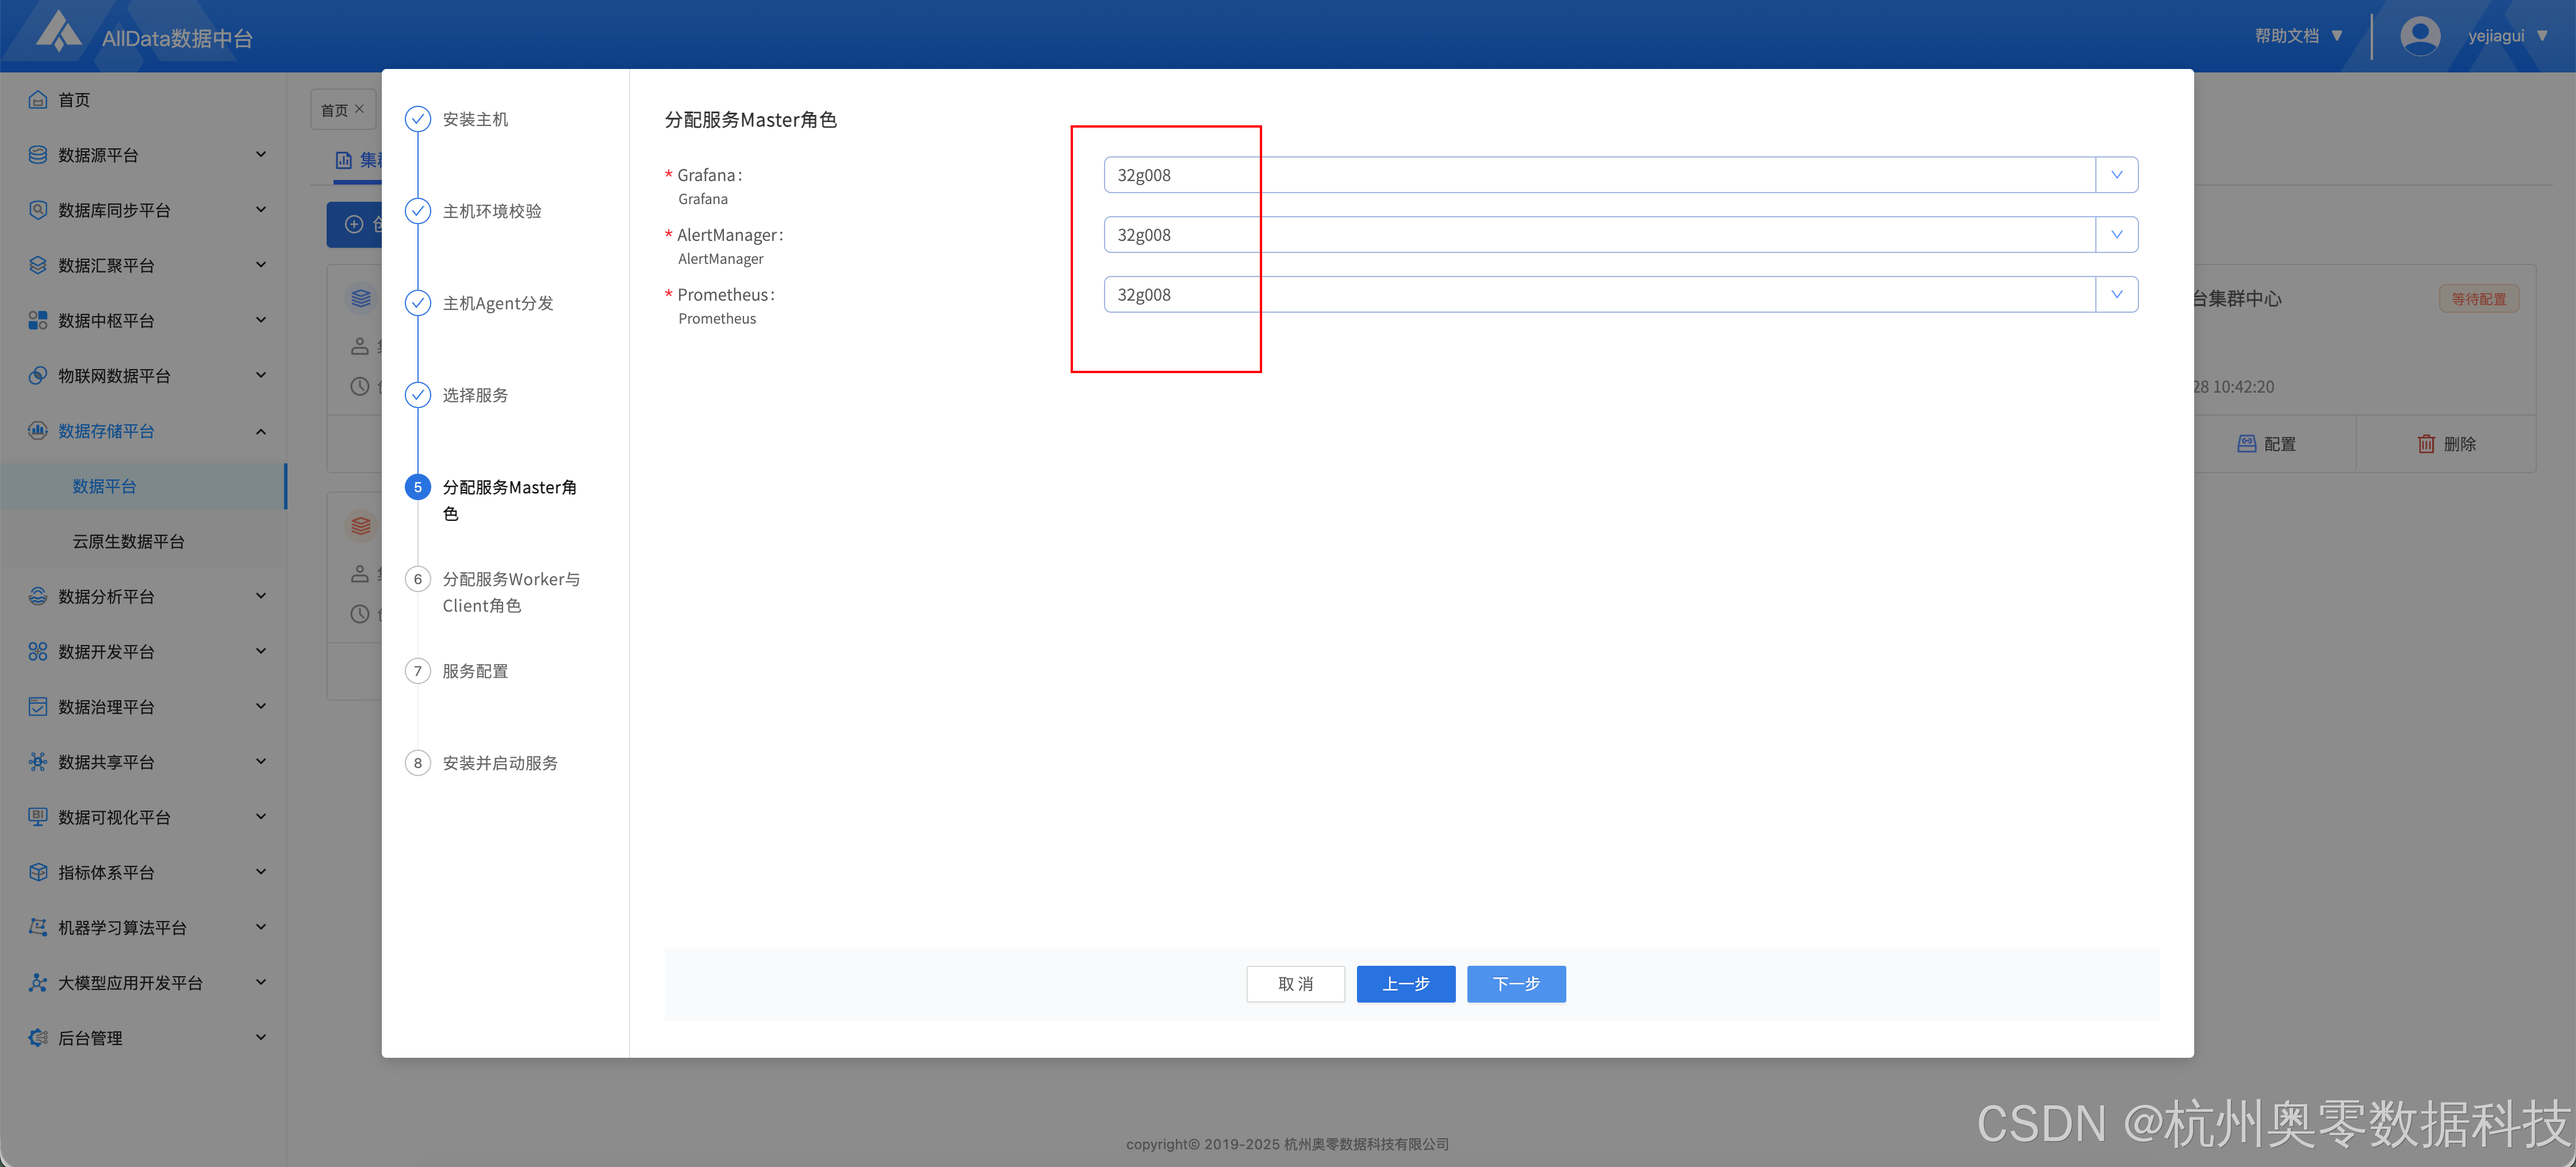Screen dimensions: 2576x1167
Task: Open the Grafana host dropdown
Action: coord(1600,175)
